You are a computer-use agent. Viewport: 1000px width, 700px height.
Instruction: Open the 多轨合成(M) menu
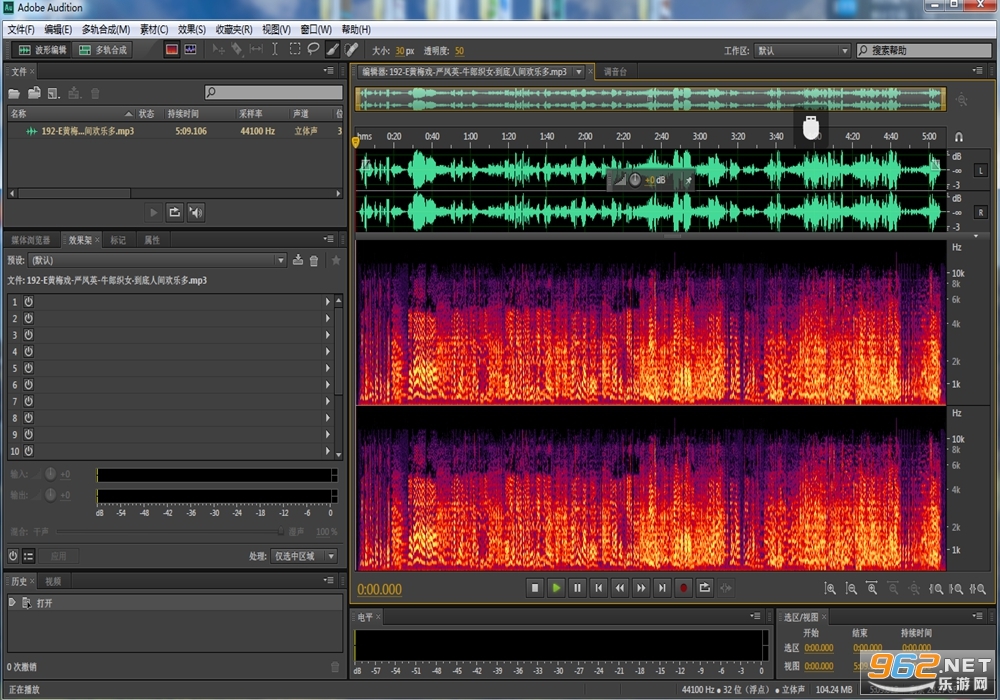[106, 29]
